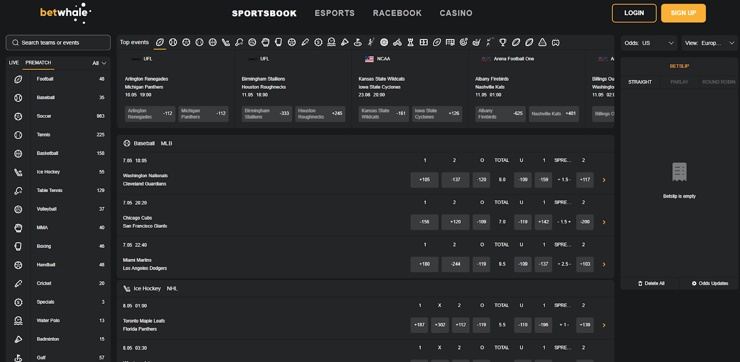Select the Tennis icon in Top events strip
Image resolution: width=740 pixels, height=362 pixels.
(x=200, y=42)
